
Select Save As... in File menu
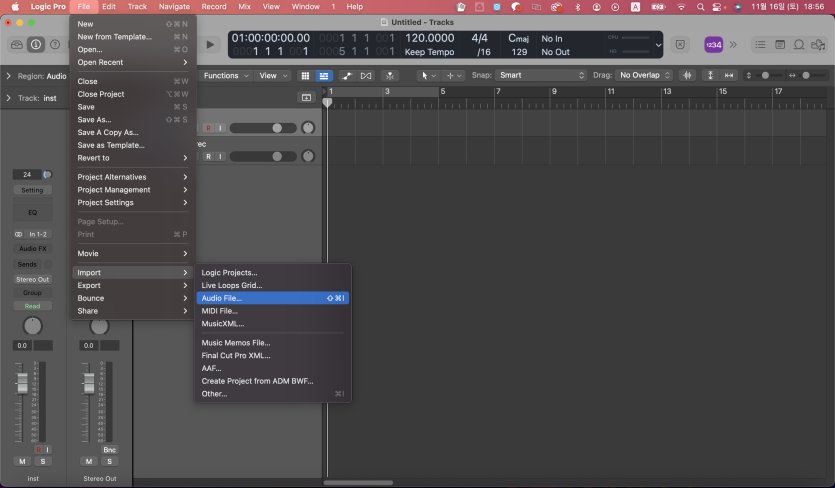click(94, 120)
